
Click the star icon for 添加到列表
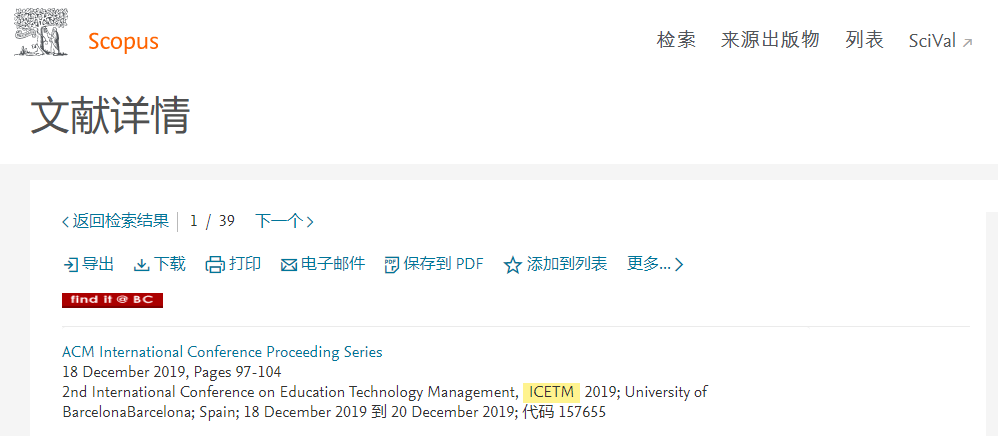512,265
